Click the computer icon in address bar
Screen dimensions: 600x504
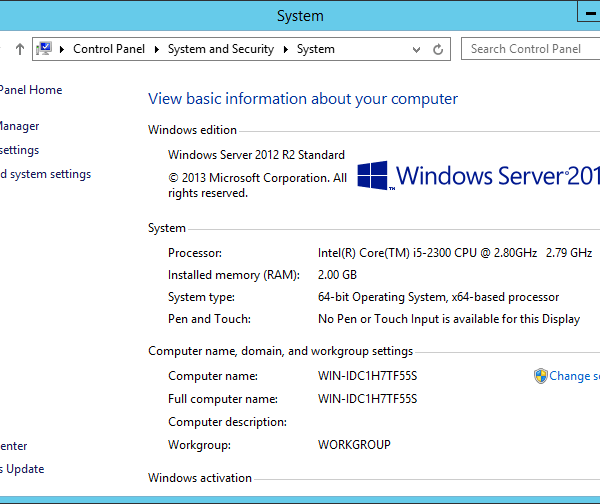44,49
